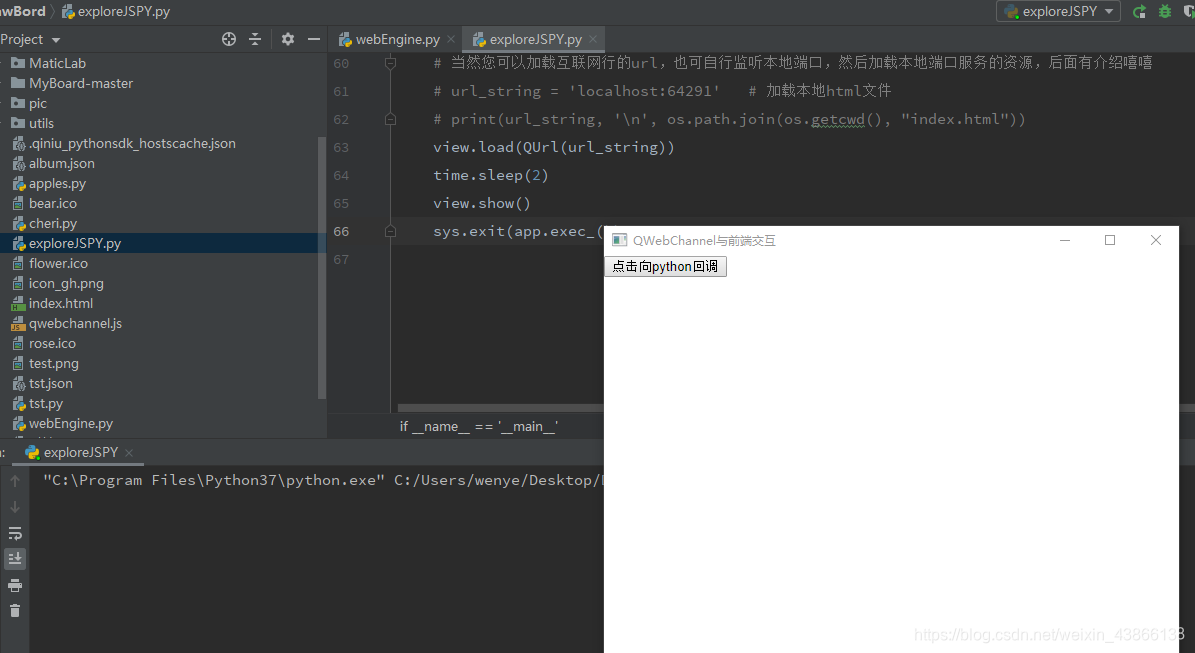Click the up arrow in Run console toolbar
Screen dimensions: 1195x653
coord(14,481)
